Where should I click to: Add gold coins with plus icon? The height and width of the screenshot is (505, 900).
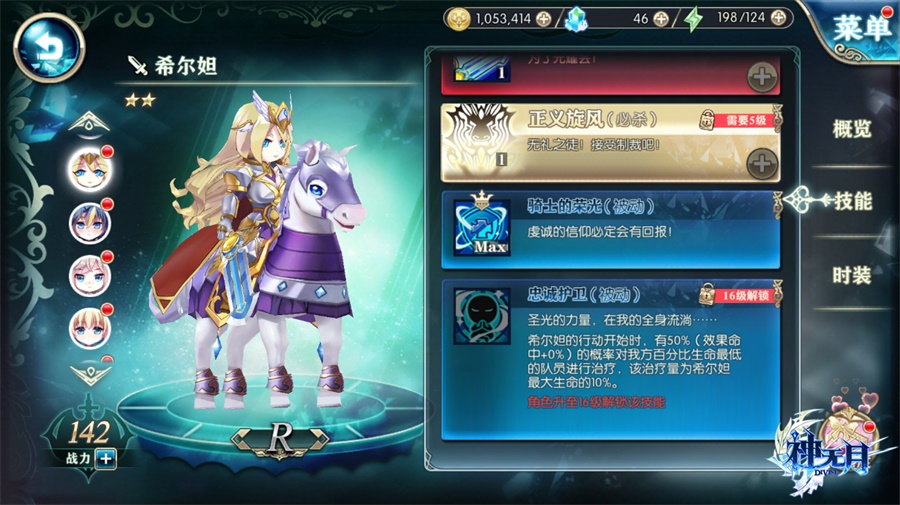(543, 19)
